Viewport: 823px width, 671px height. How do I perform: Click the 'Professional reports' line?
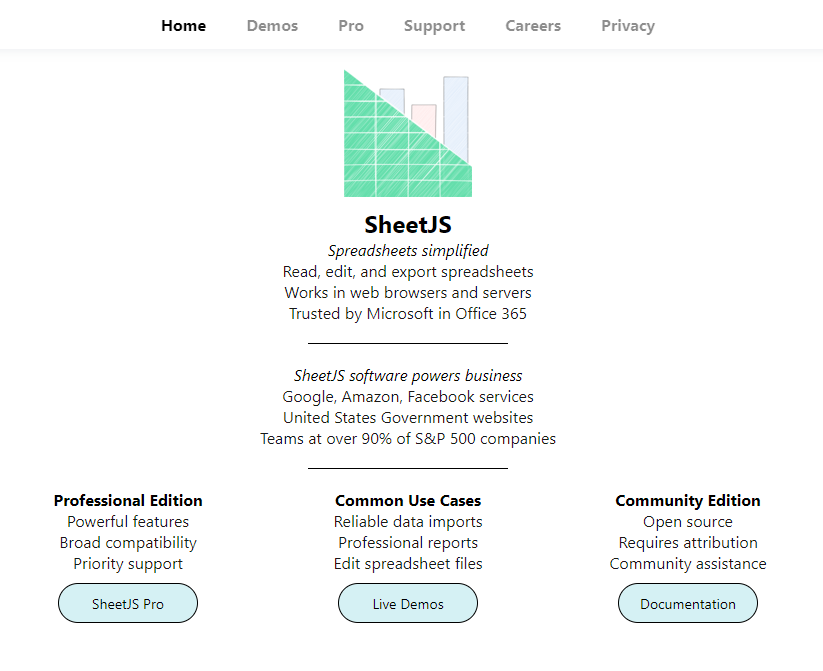click(x=408, y=542)
